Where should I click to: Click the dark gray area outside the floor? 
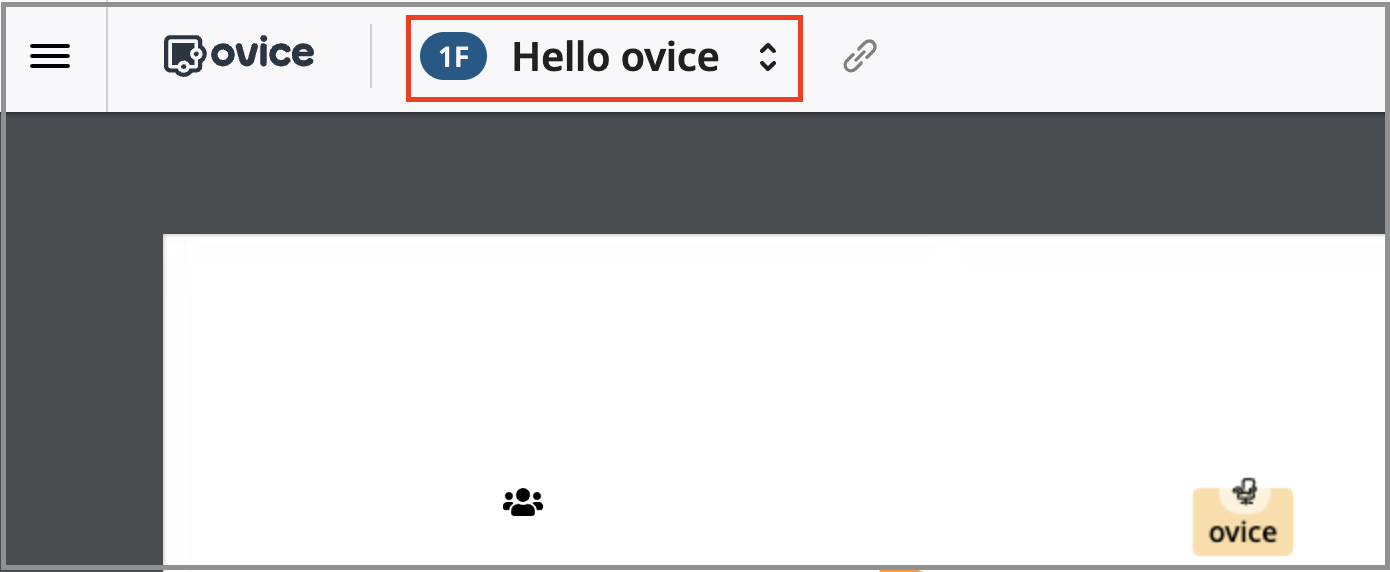tap(700, 170)
